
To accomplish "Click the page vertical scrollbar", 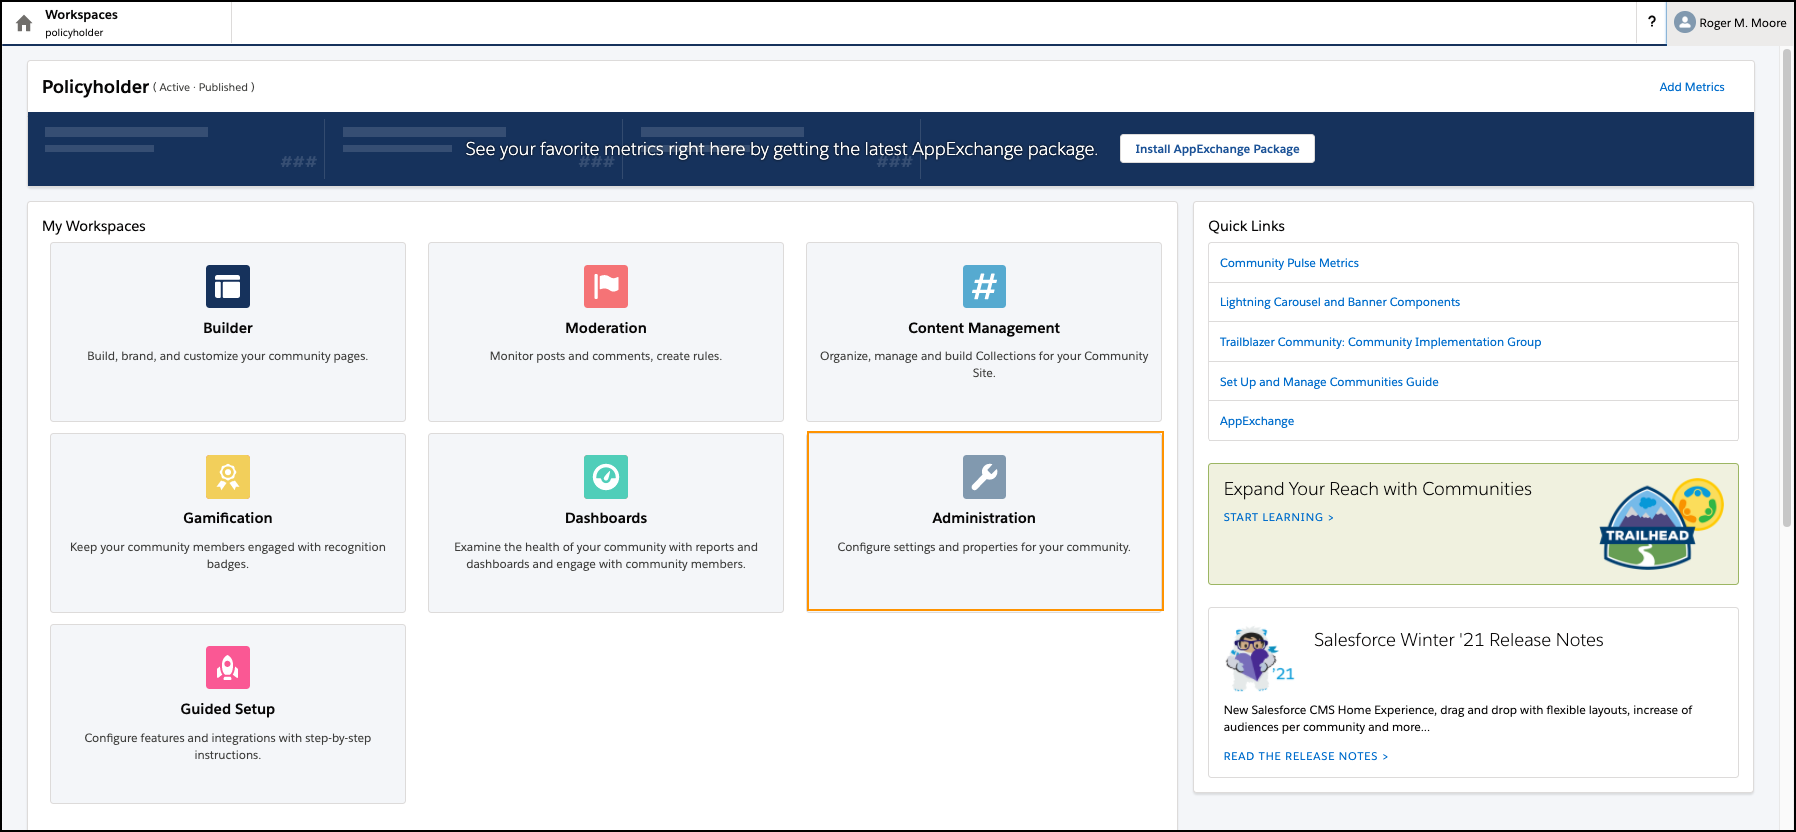I will [x=1787, y=288].
